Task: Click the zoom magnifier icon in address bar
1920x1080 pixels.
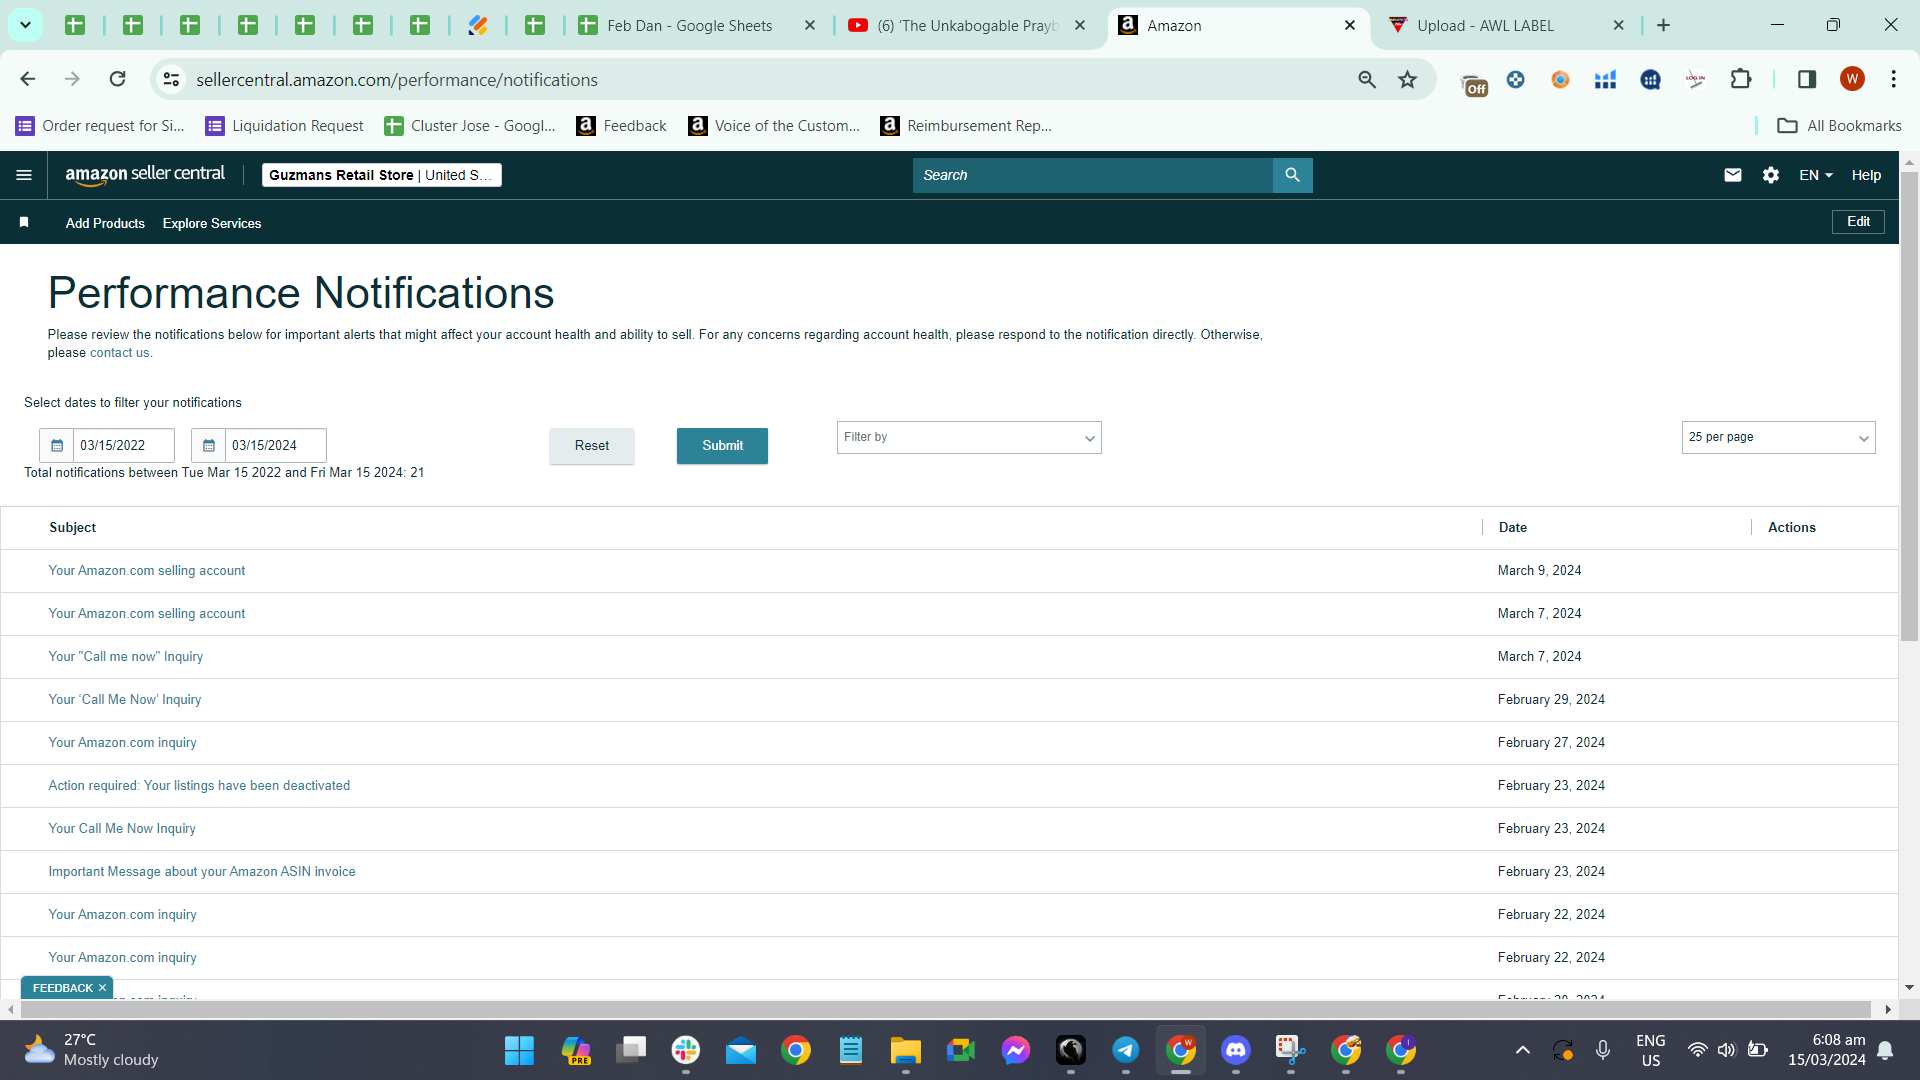Action: [x=1366, y=79]
